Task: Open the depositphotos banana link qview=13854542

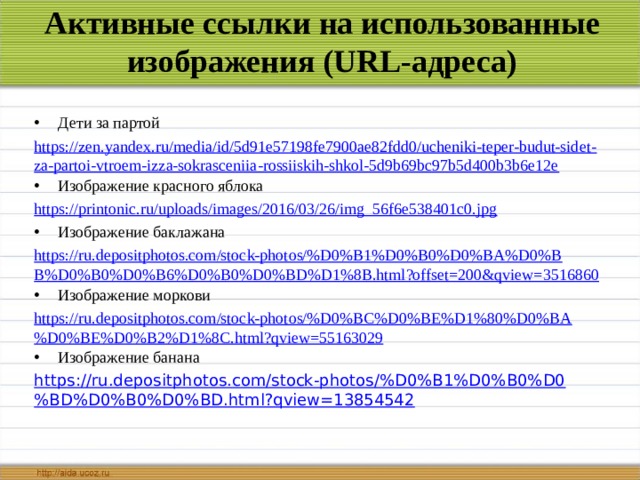Action: click(x=300, y=390)
